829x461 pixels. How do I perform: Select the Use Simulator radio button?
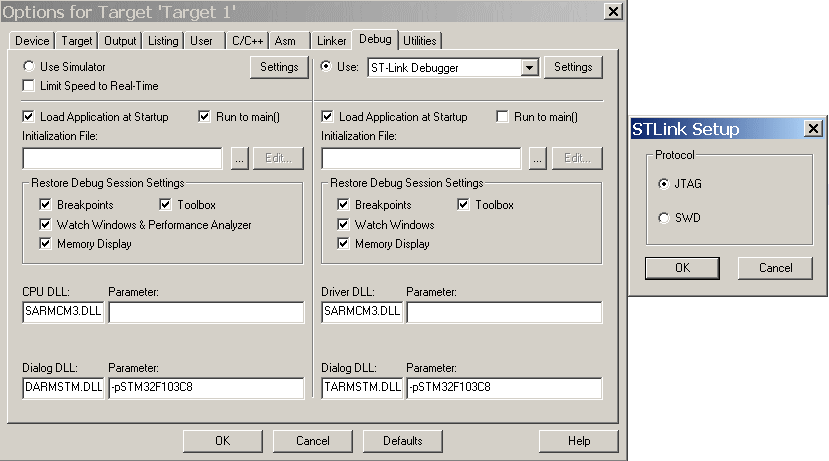coord(29,66)
